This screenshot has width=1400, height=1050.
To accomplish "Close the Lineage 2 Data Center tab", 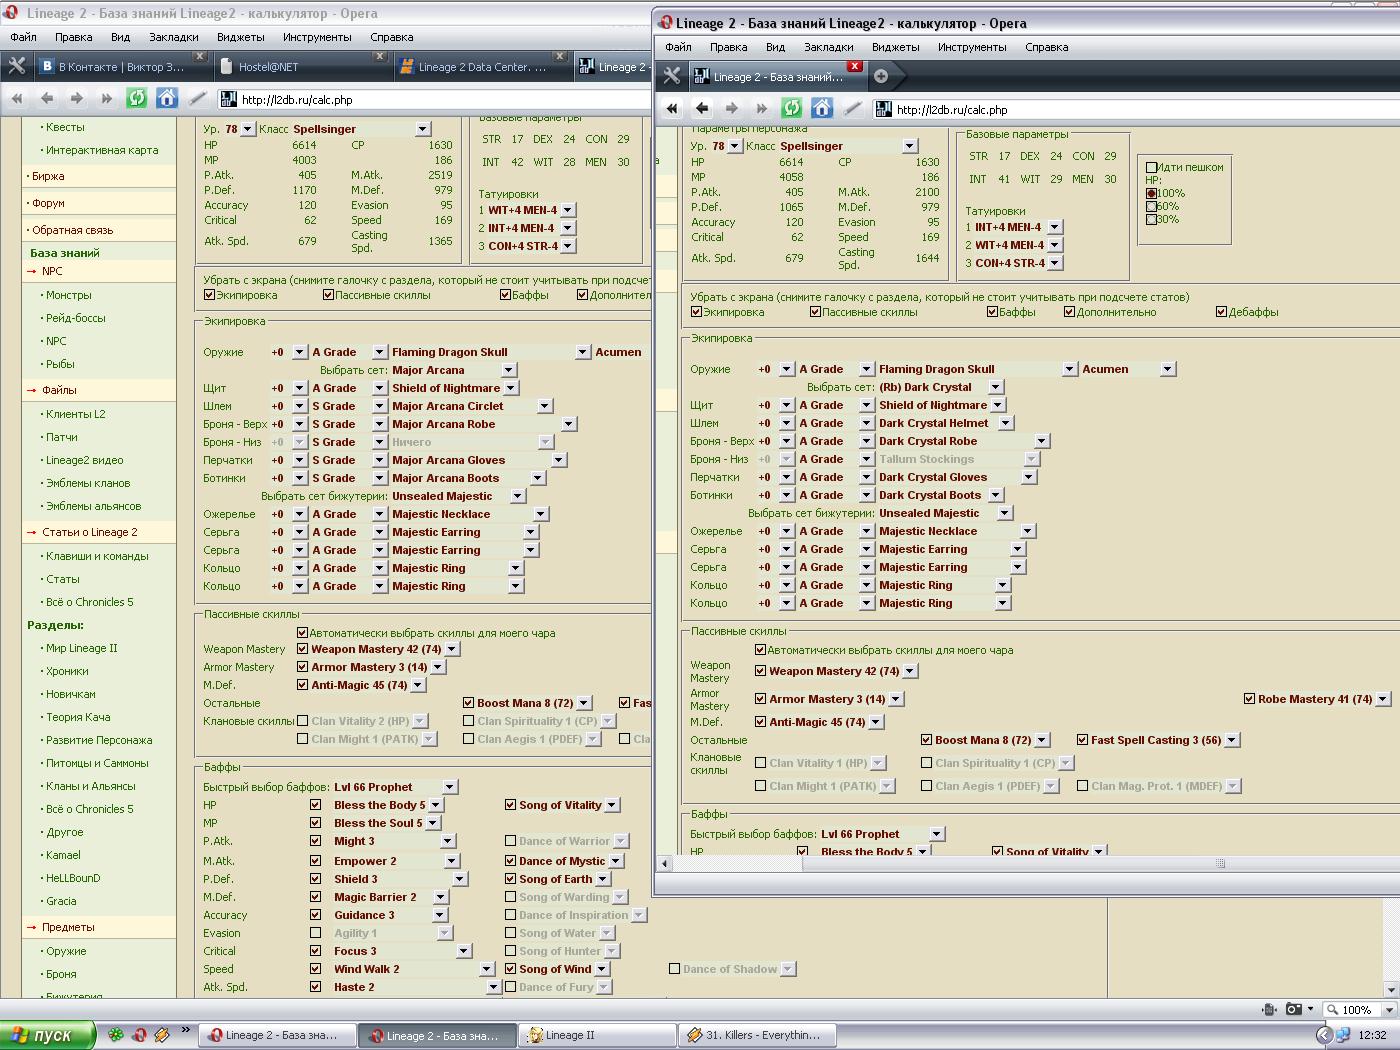I will point(560,56).
